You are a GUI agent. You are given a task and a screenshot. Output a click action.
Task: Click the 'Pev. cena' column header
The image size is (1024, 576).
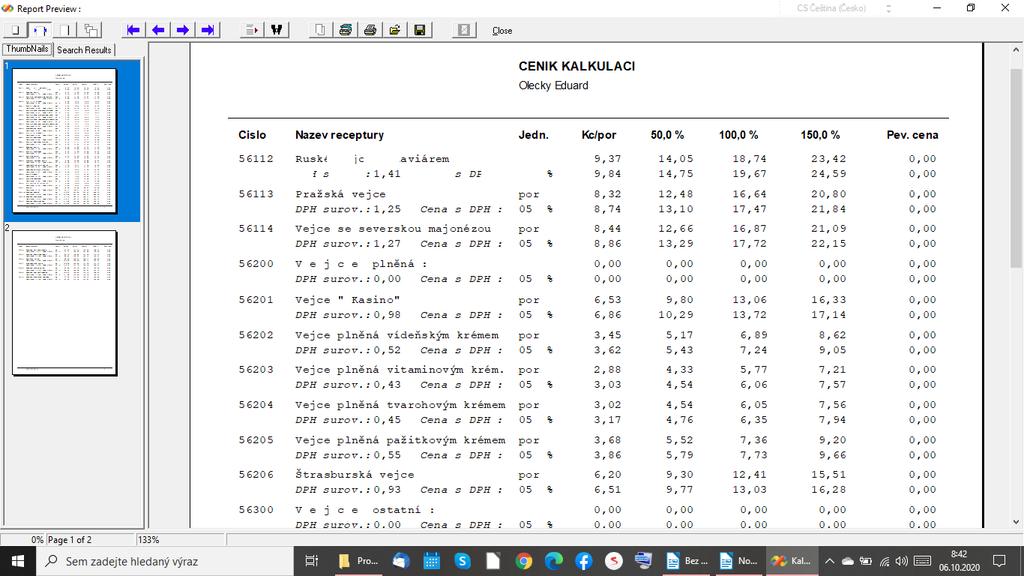[x=912, y=135]
